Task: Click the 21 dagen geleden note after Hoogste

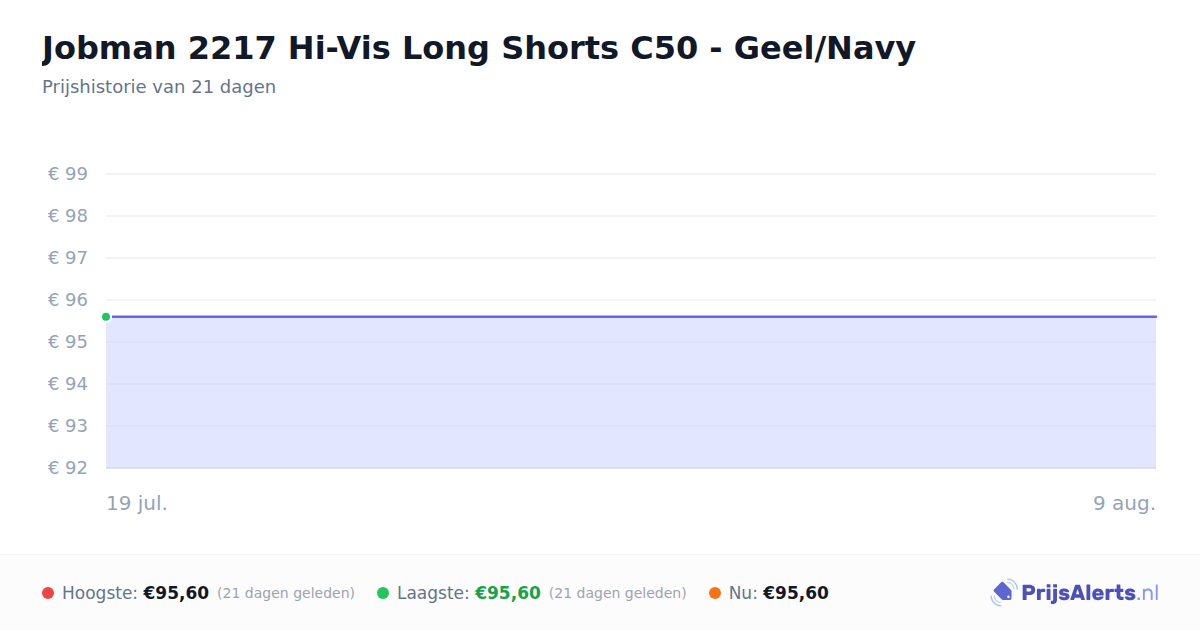Action: click(x=286, y=593)
